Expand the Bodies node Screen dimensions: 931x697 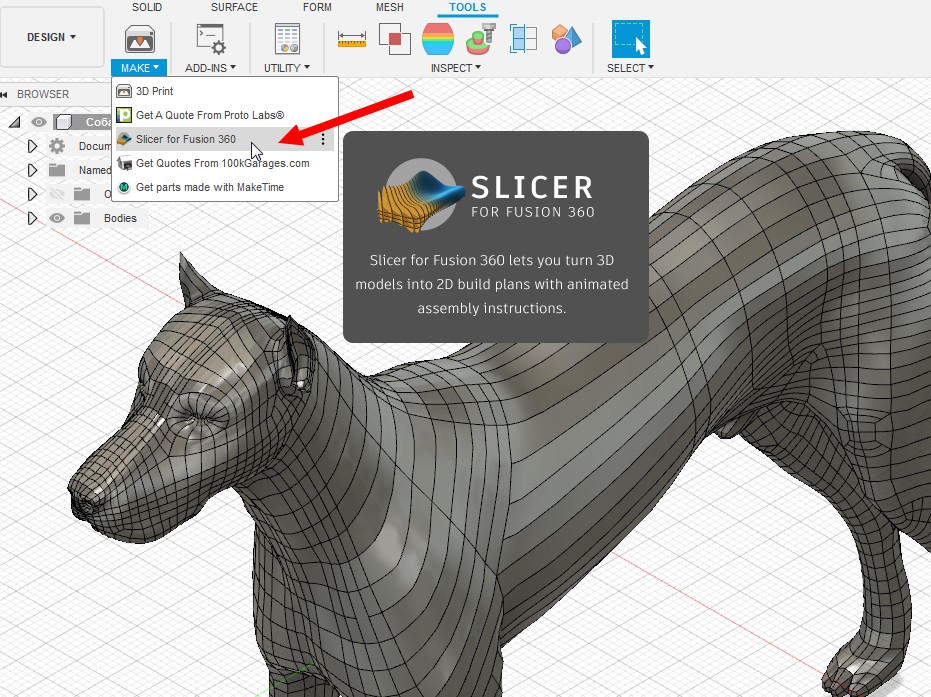tap(32, 218)
